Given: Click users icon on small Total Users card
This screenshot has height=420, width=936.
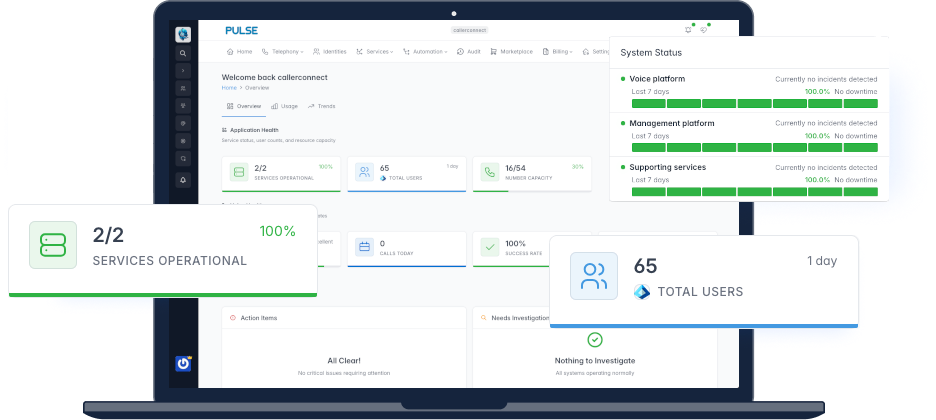Looking at the screenshot, I should (x=364, y=172).
